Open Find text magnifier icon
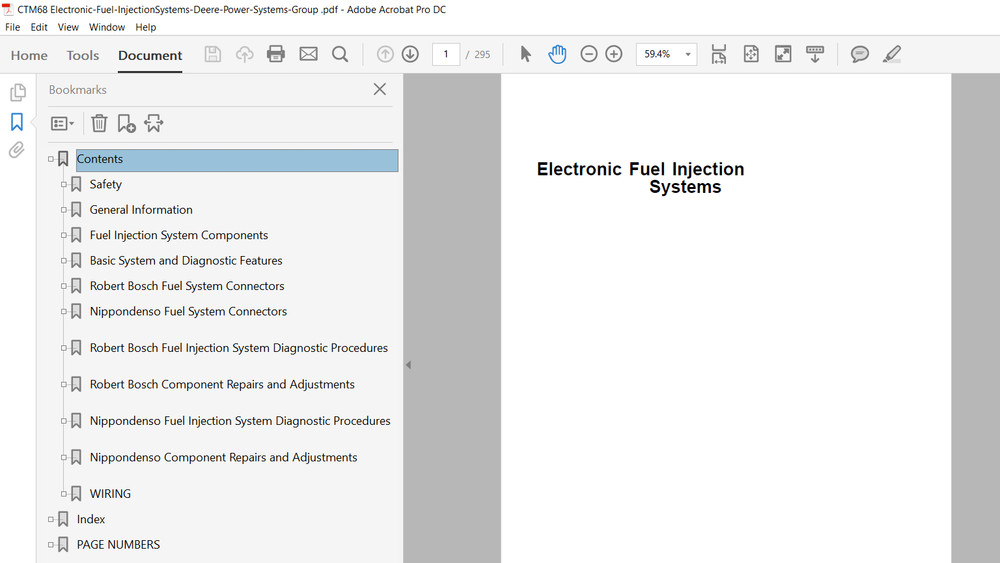This screenshot has width=1000, height=563. point(340,54)
